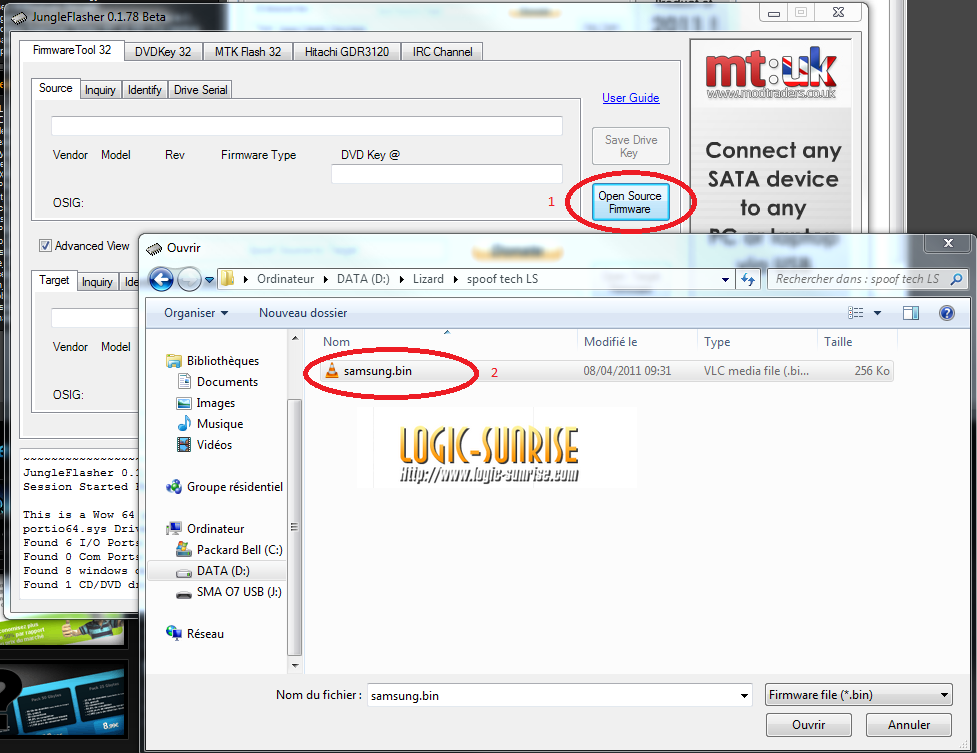The height and width of the screenshot is (753, 977).
Task: Expand the Firmware file type dropdown
Action: click(945, 695)
